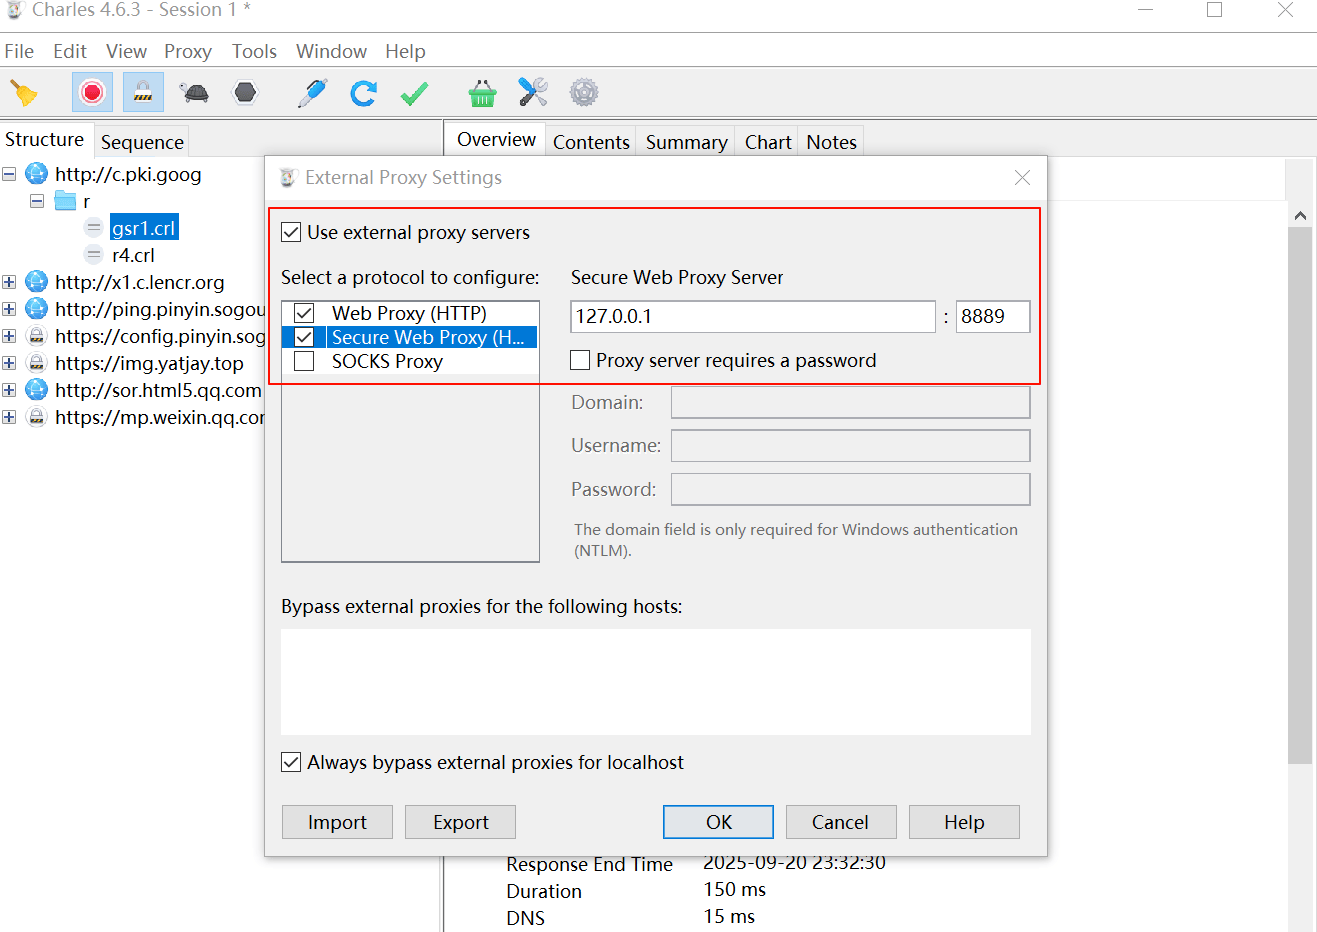This screenshot has height=932, width=1317.
Task: Click the lock icon beside https://img.yatjay.top
Action: tap(36, 363)
